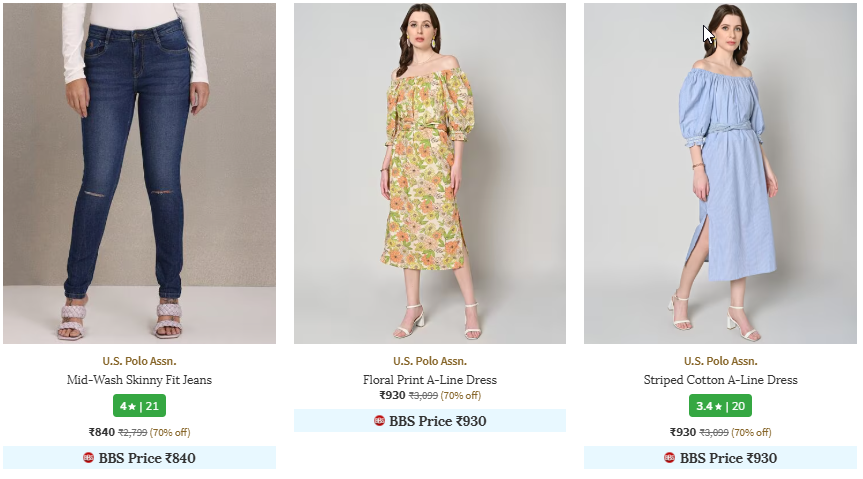Click the struck-through ₹2,799 original price

click(x=133, y=433)
